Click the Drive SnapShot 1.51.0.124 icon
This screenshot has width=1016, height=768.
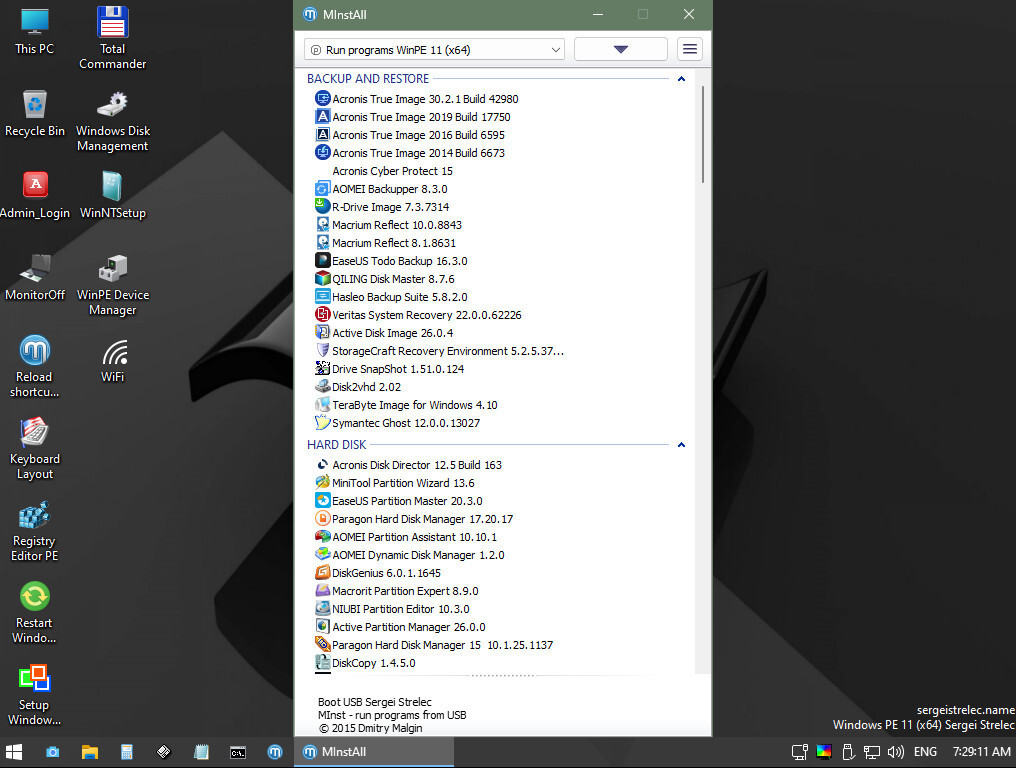[322, 368]
